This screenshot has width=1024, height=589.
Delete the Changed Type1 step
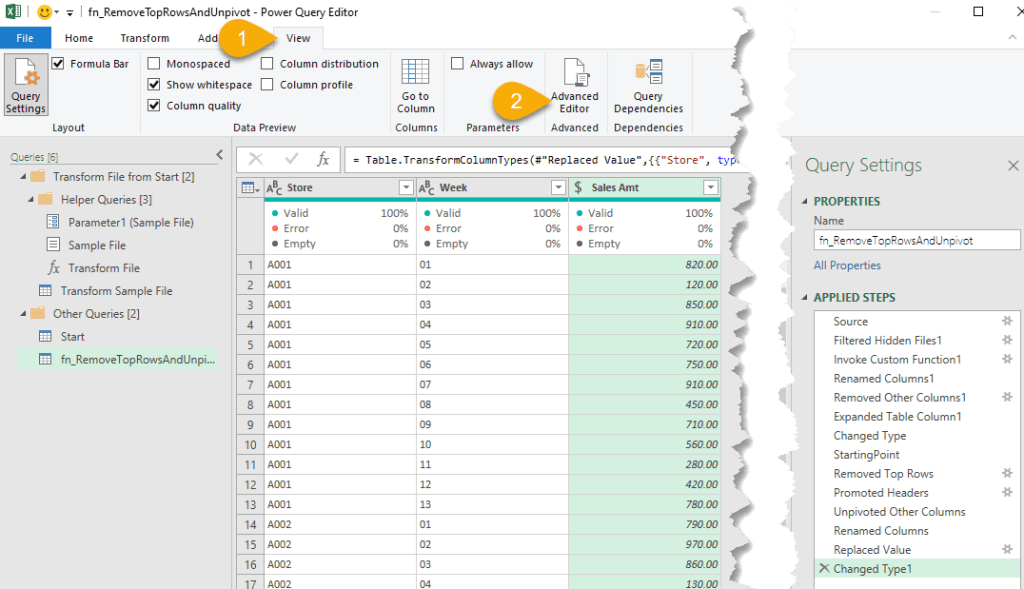(x=824, y=569)
